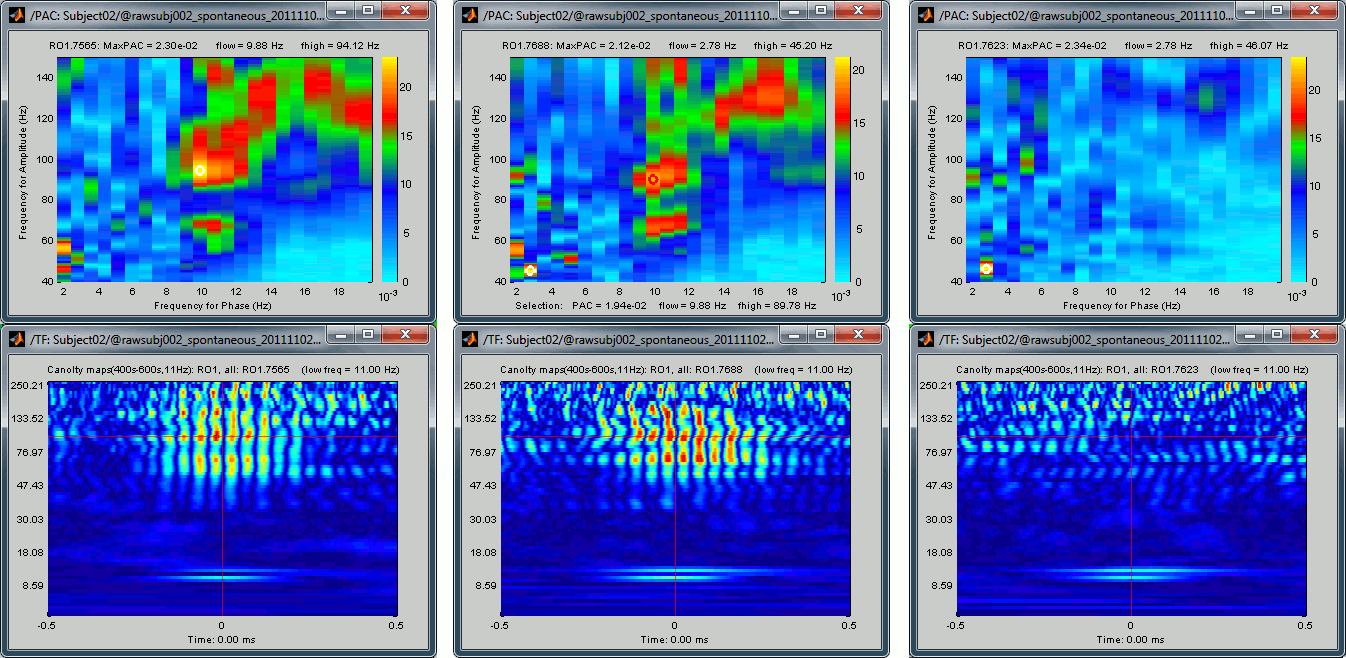The height and width of the screenshot is (658, 1346).
Task: Click the MATLAB icon of the PAC RO1.7623 window
Action: pyautogui.click(x=925, y=15)
